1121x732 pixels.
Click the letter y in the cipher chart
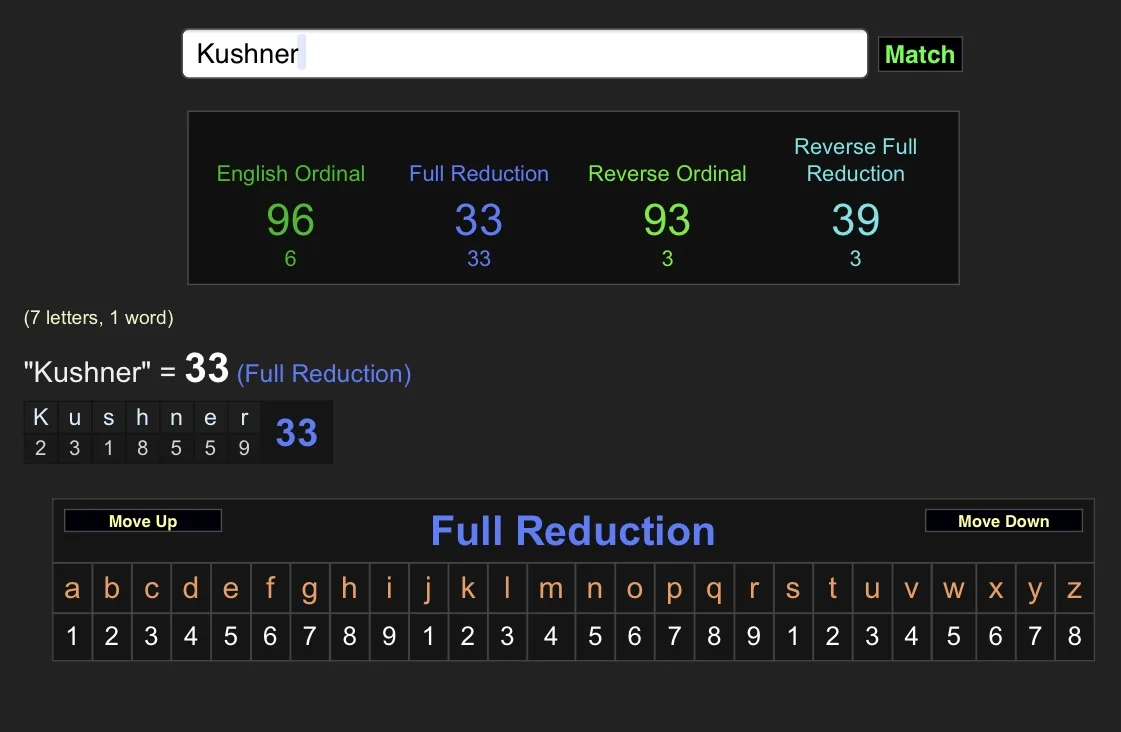(x=1034, y=588)
